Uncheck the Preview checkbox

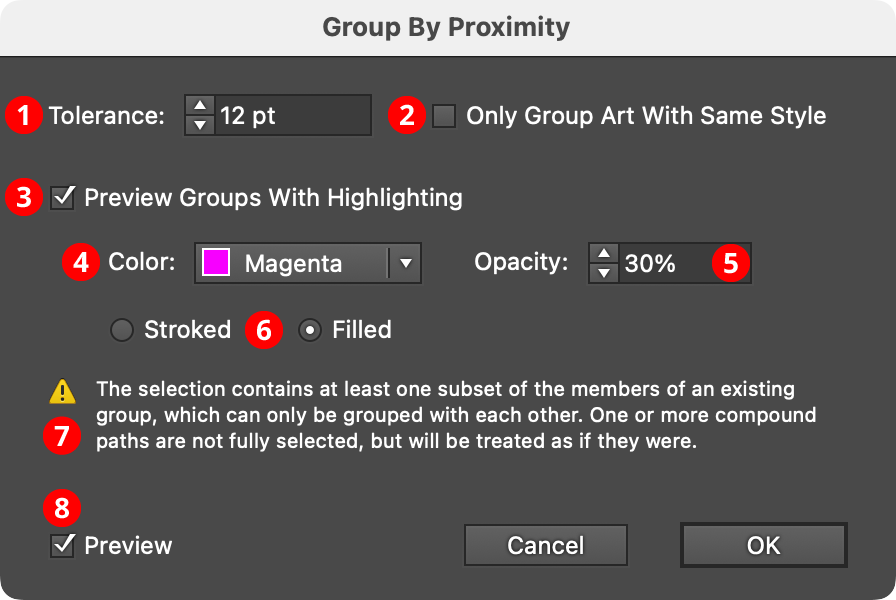pos(62,546)
